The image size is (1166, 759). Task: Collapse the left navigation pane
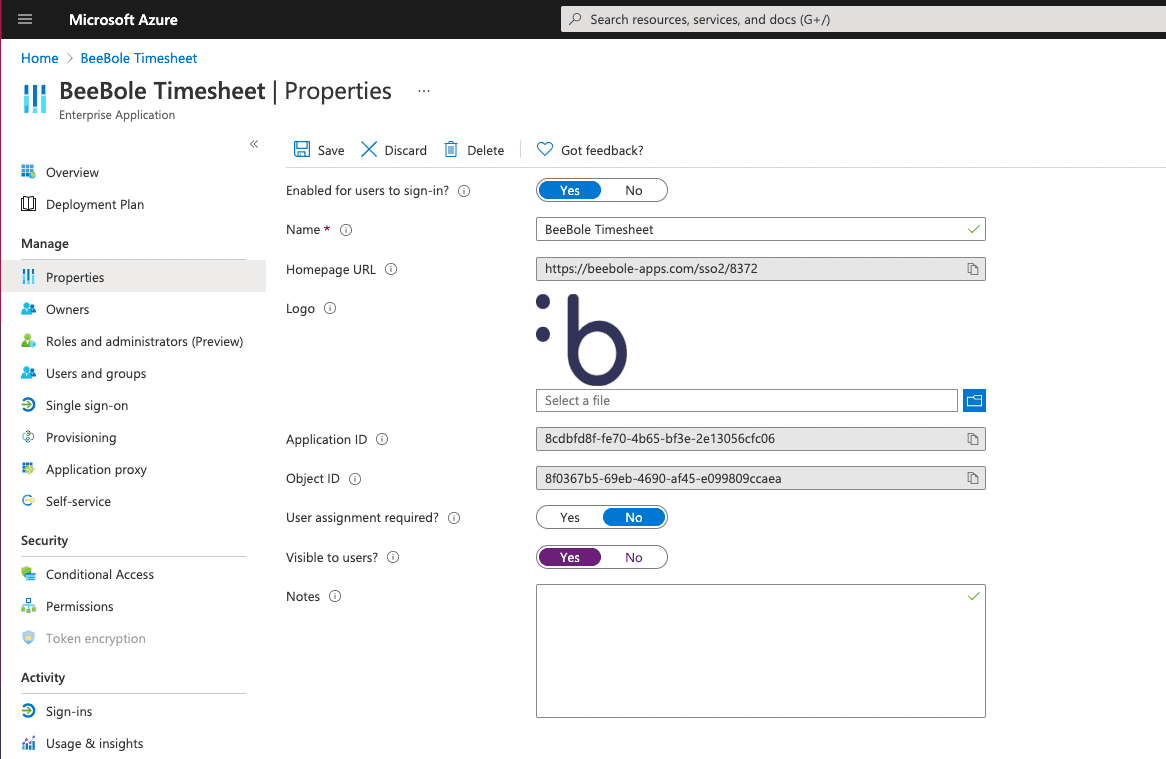[x=254, y=144]
